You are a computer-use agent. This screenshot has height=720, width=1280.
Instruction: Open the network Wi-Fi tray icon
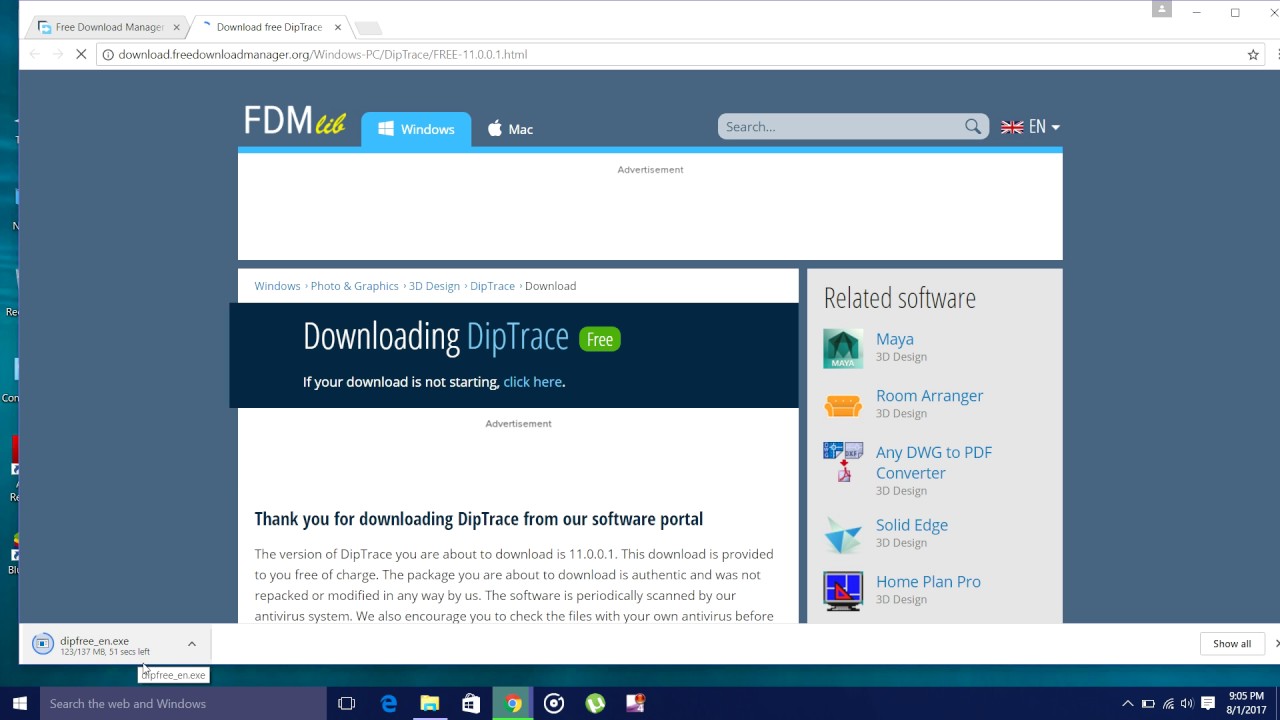[x=1168, y=704]
